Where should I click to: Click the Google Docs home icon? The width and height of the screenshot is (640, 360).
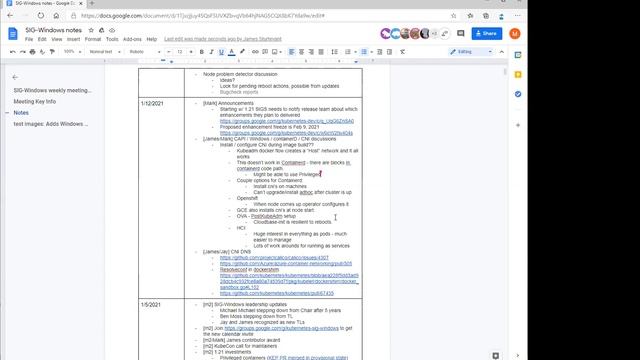(x=13, y=34)
